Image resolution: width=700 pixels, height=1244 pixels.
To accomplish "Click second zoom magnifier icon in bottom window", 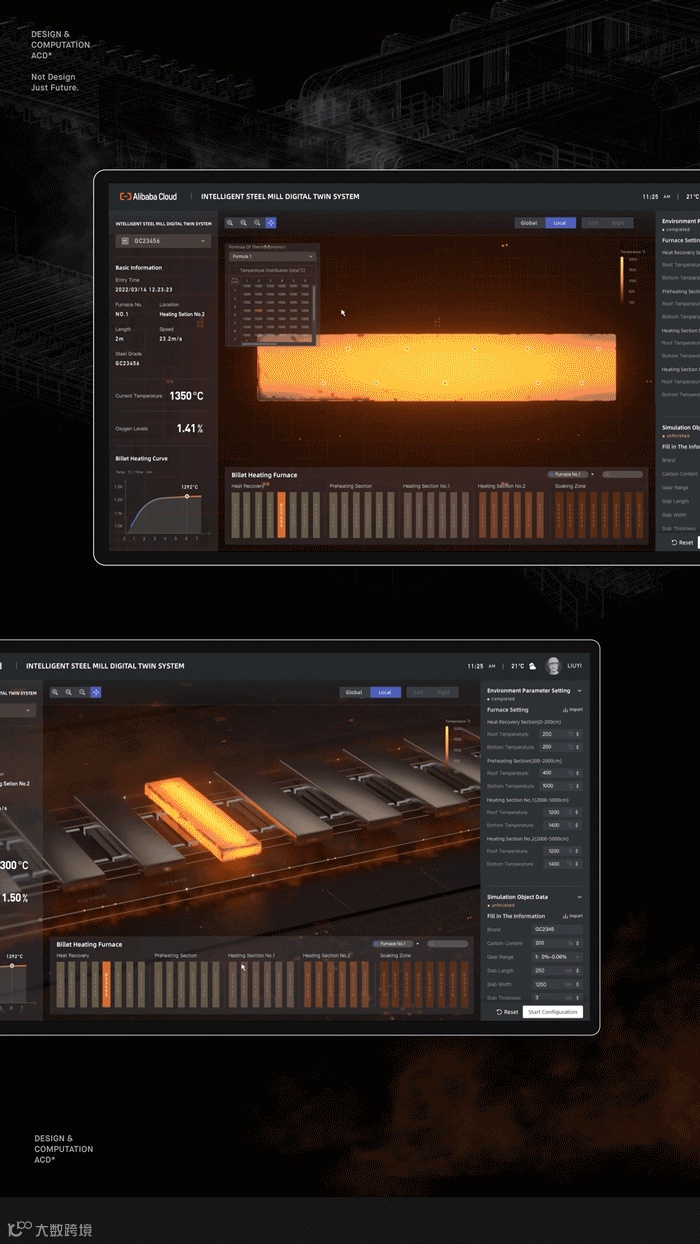I will (x=69, y=692).
